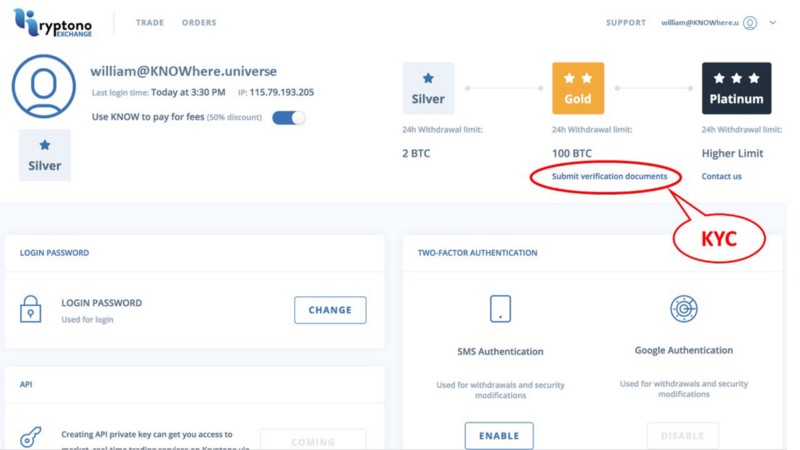Click the Contact us link
800x450 pixels.
(721, 176)
